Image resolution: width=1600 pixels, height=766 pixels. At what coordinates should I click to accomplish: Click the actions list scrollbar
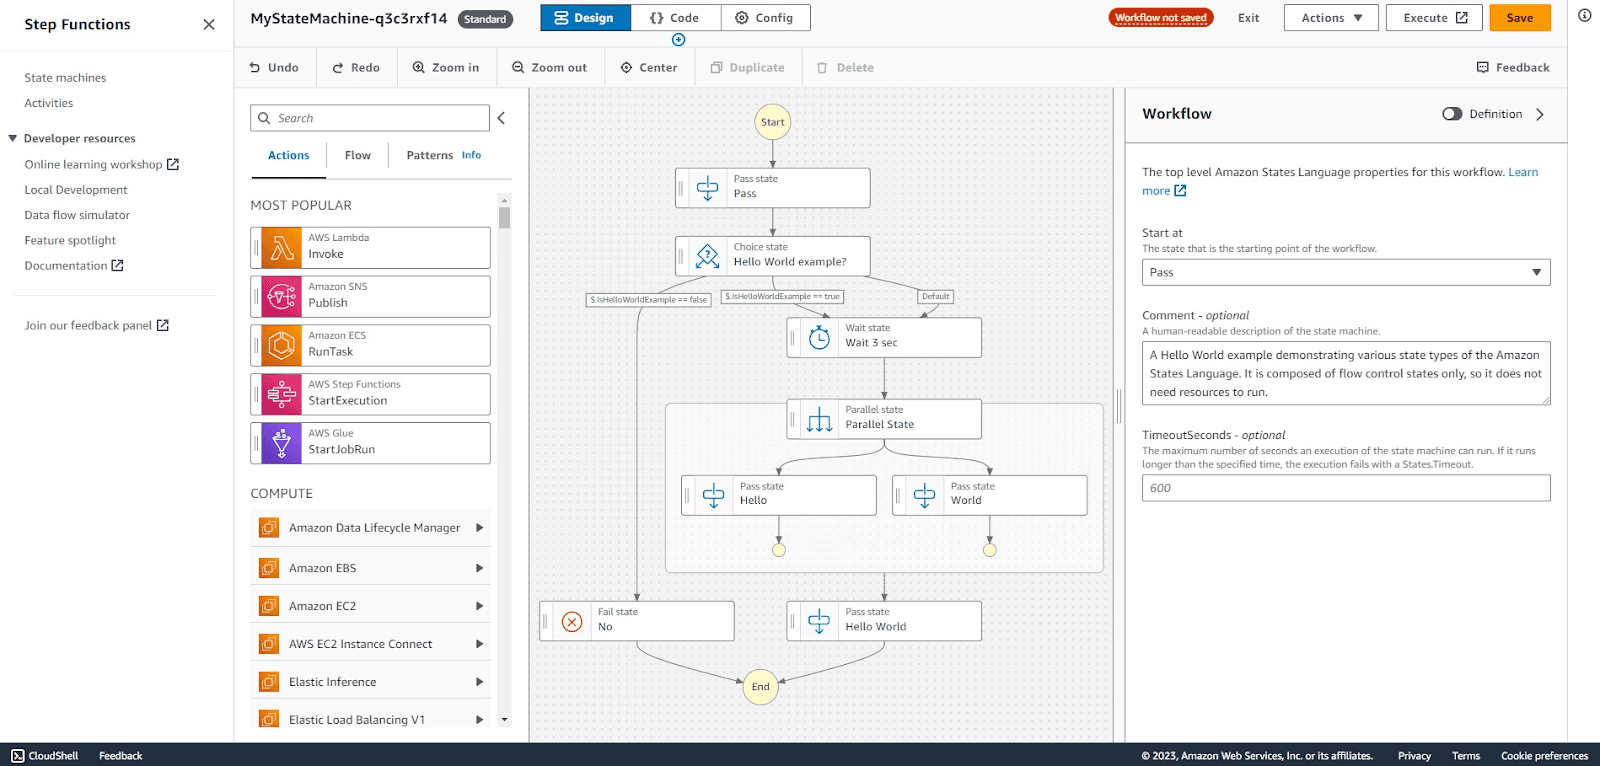tap(504, 217)
